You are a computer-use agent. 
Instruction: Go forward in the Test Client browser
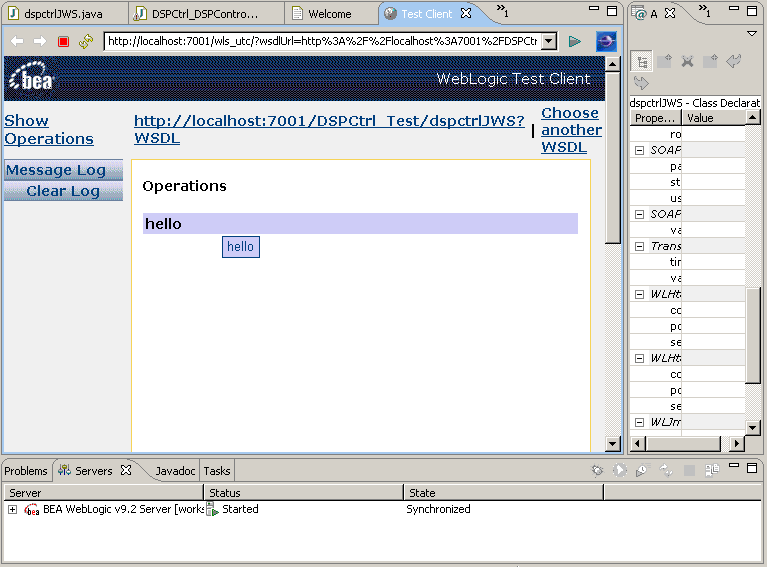(x=40, y=41)
